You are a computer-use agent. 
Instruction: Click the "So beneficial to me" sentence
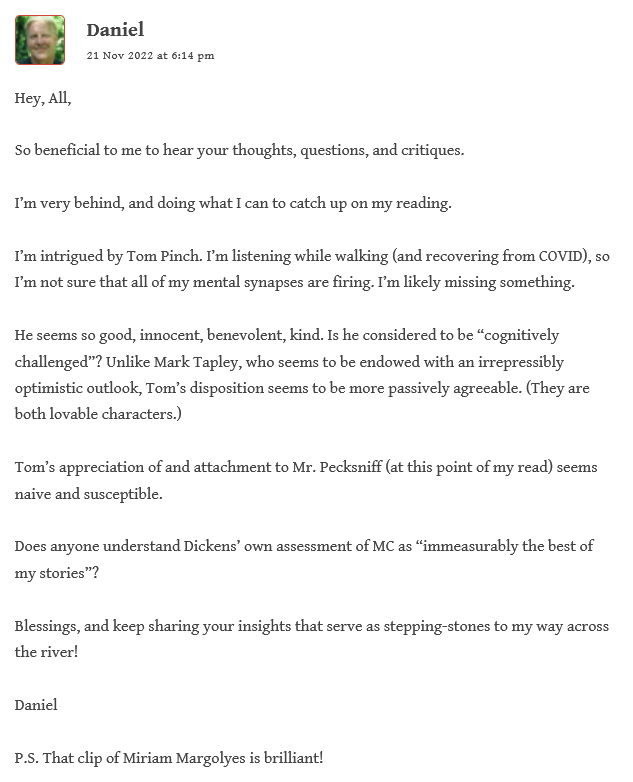click(239, 150)
